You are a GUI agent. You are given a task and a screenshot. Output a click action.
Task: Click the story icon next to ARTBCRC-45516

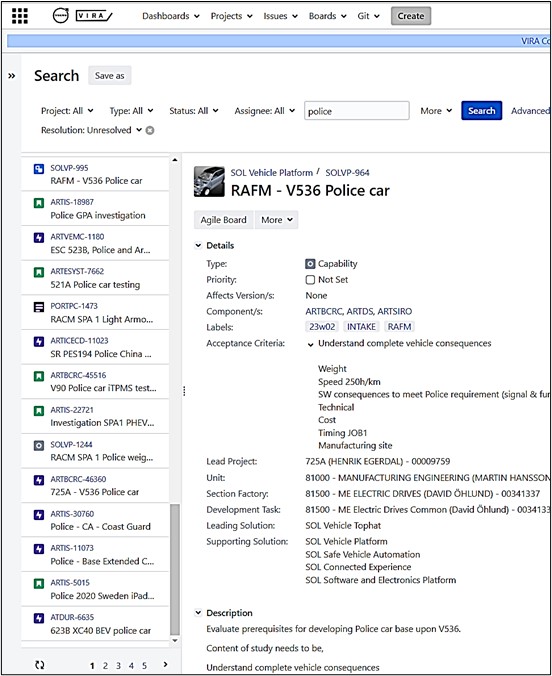click(39, 376)
